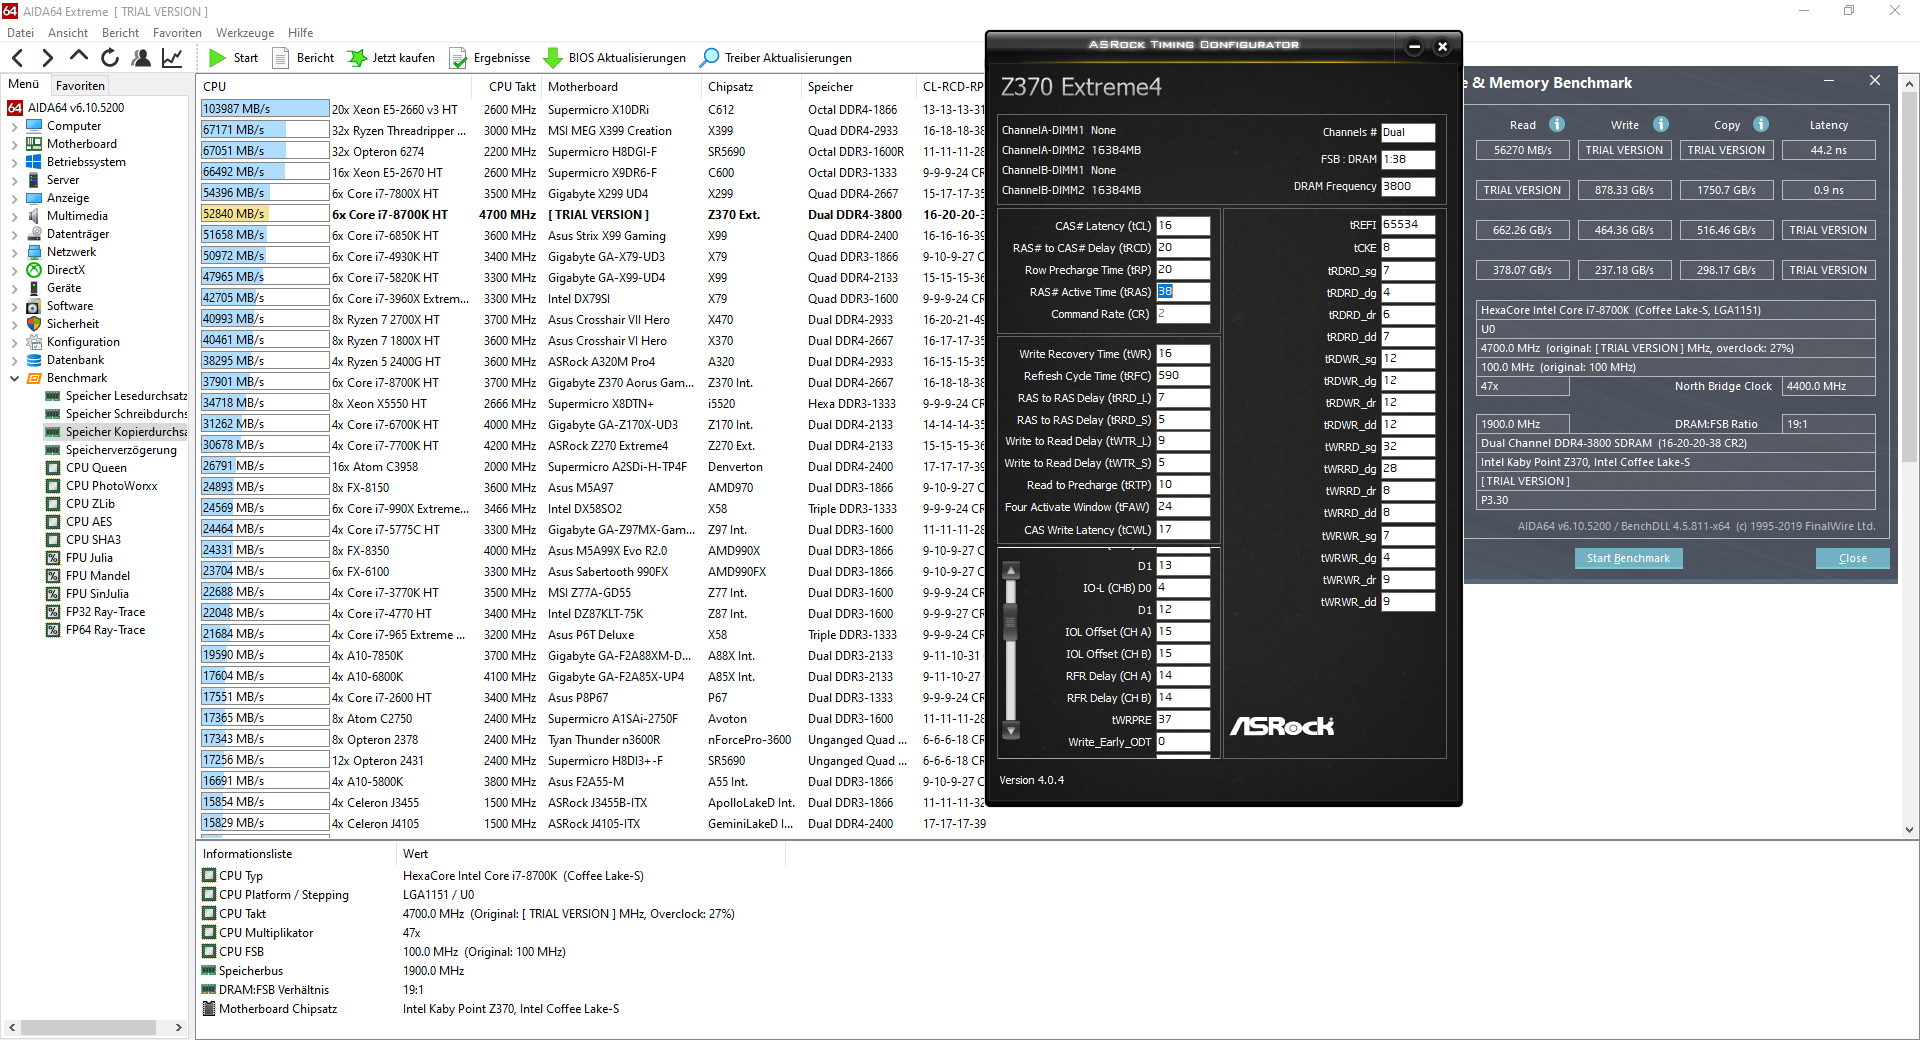The image size is (1920, 1040).
Task: Select the 32x Ryzen Threadripper result row
Action: 592,130
